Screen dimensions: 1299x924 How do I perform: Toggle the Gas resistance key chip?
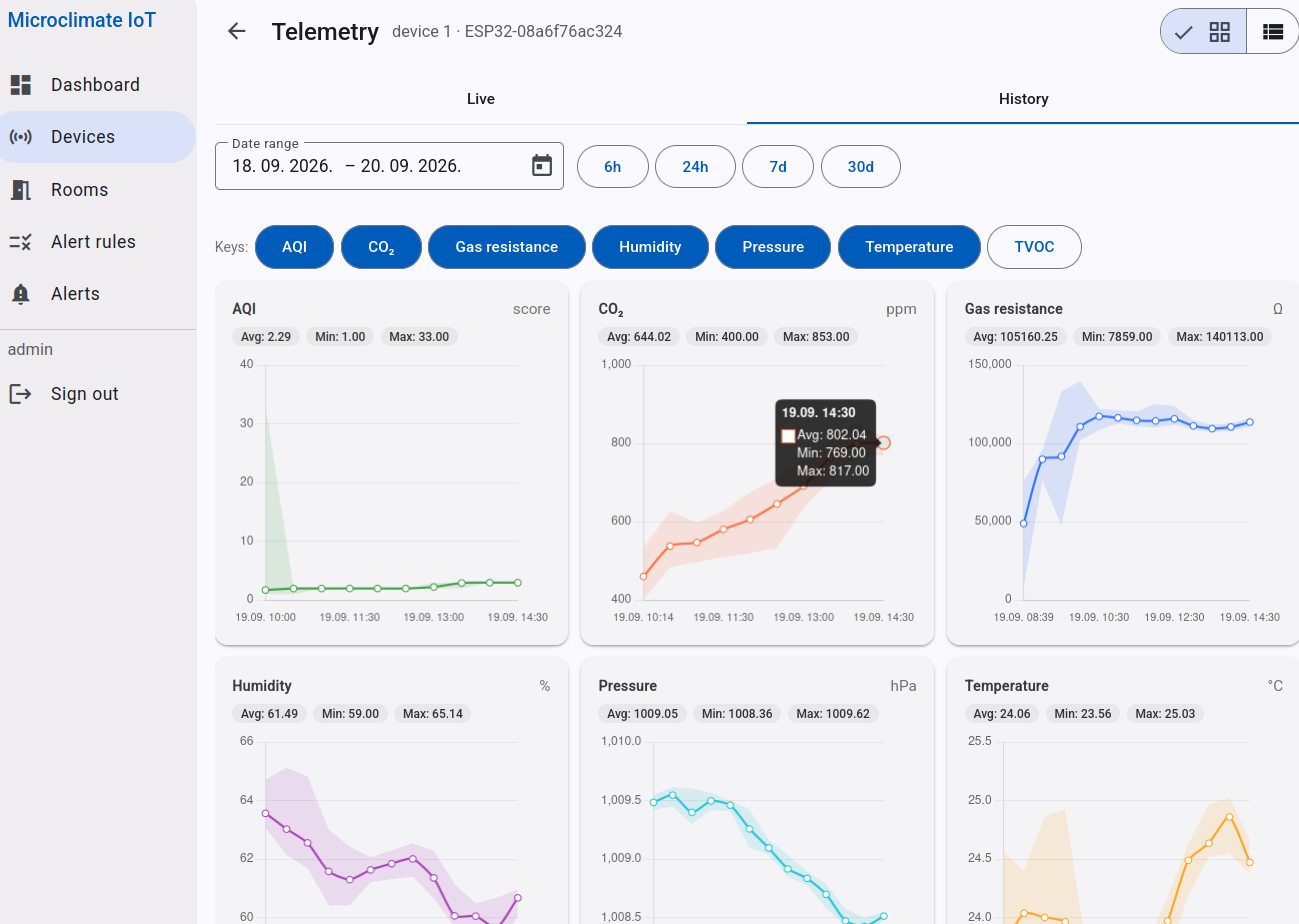pos(507,247)
